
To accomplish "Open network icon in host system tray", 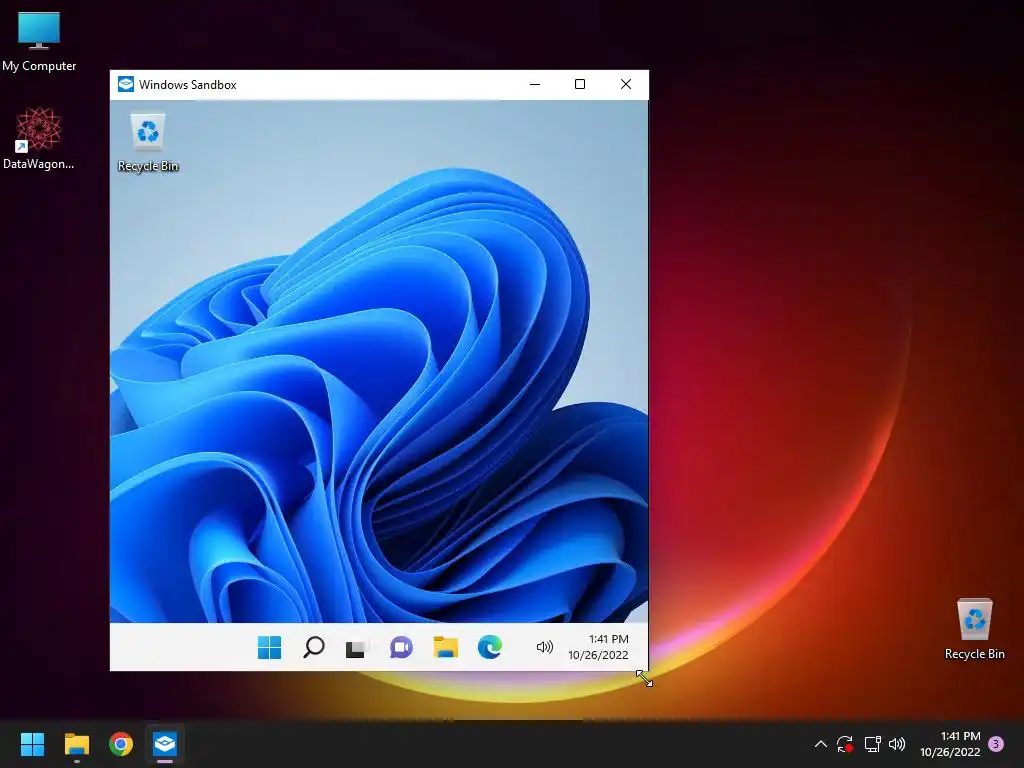I will tap(872, 744).
